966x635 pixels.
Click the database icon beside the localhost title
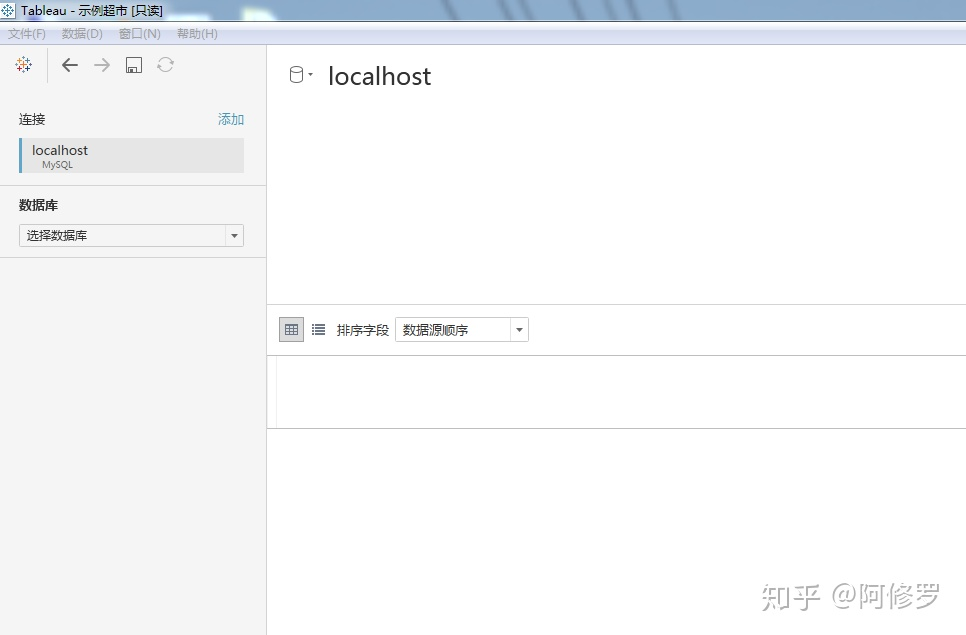coord(294,74)
